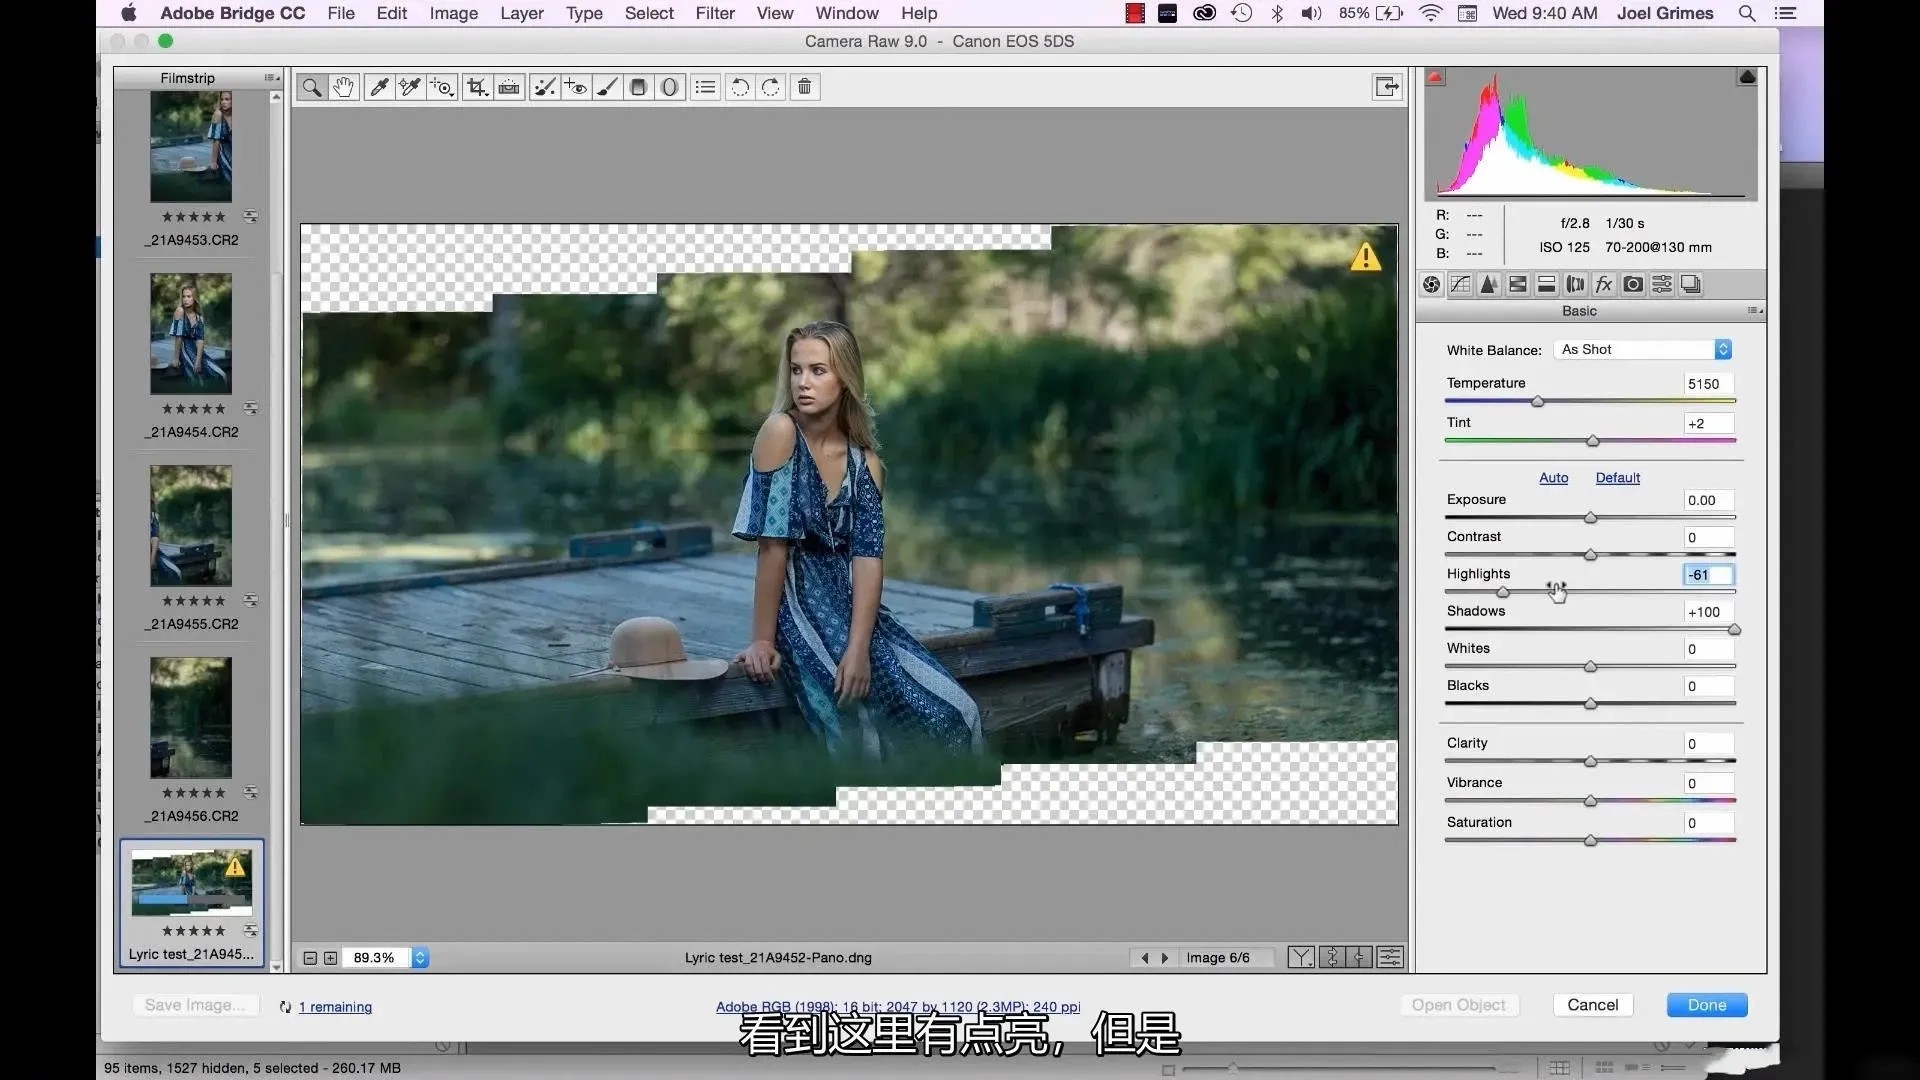
Task: Click the trash icon to mark for deletion
Action: 804,88
